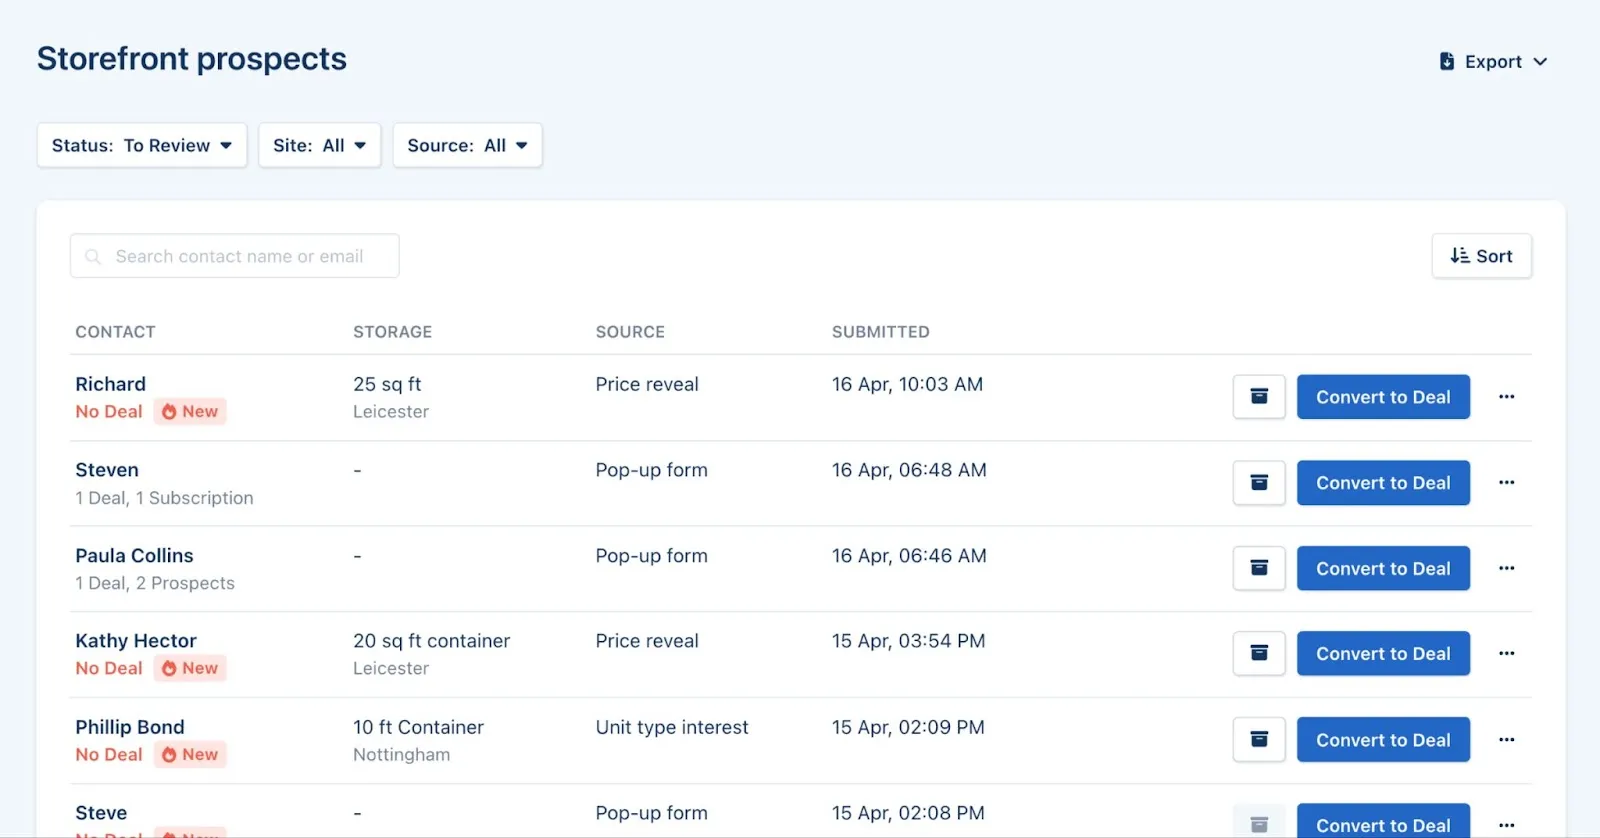Convert Phillip Bond to a deal
This screenshot has height=838, width=1600.
coord(1383,740)
